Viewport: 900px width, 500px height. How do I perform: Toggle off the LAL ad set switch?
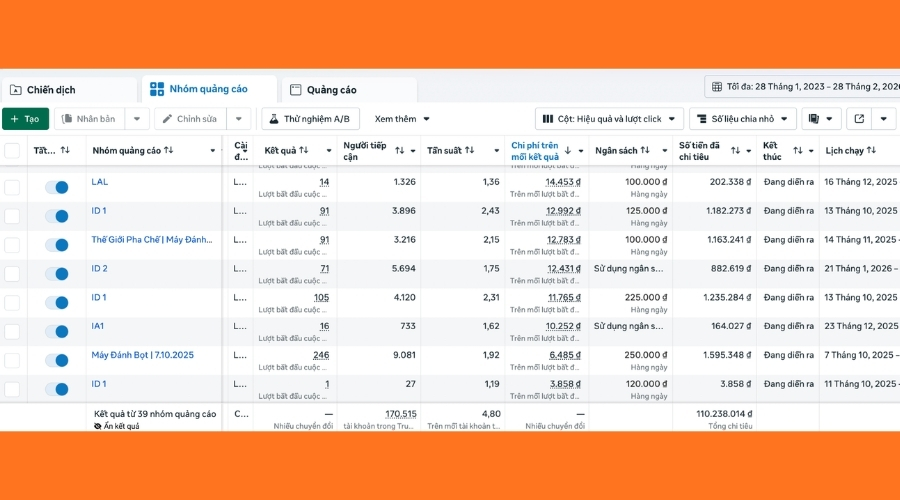[56, 187]
